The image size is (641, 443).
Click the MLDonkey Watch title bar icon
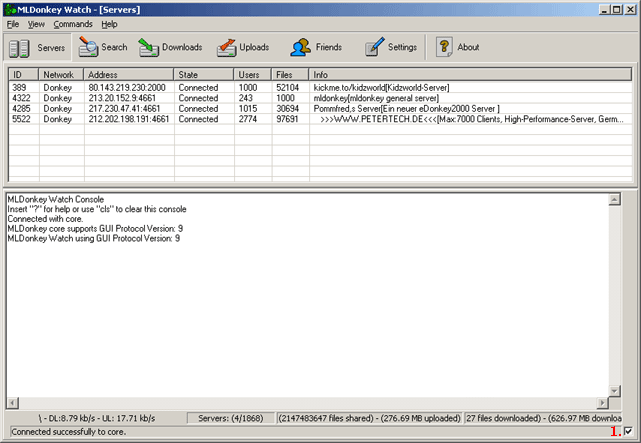9,9
